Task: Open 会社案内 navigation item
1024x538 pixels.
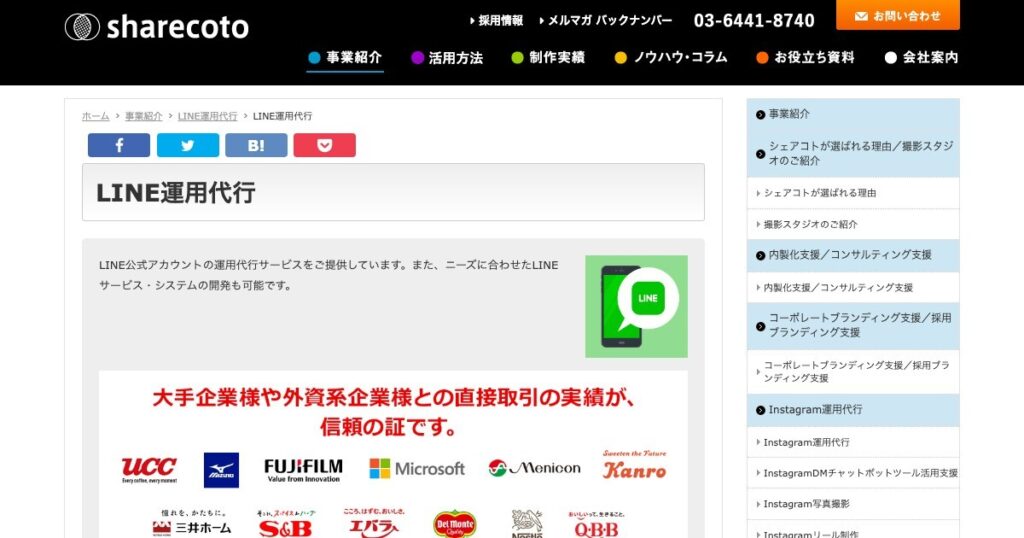Action: pyautogui.click(x=921, y=58)
